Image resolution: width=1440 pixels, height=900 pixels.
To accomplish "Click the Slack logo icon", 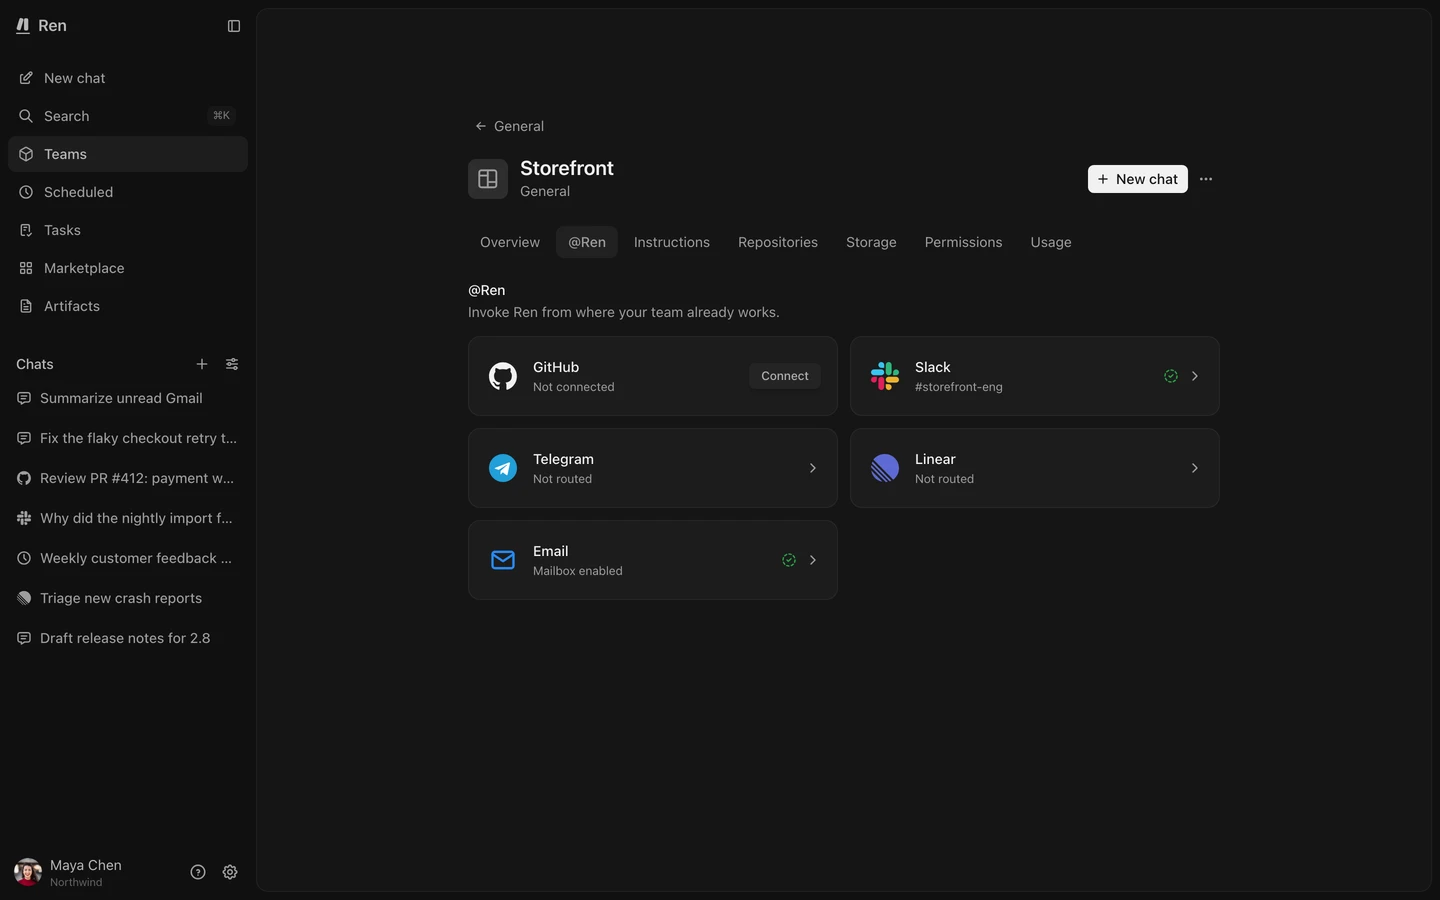I will [885, 376].
